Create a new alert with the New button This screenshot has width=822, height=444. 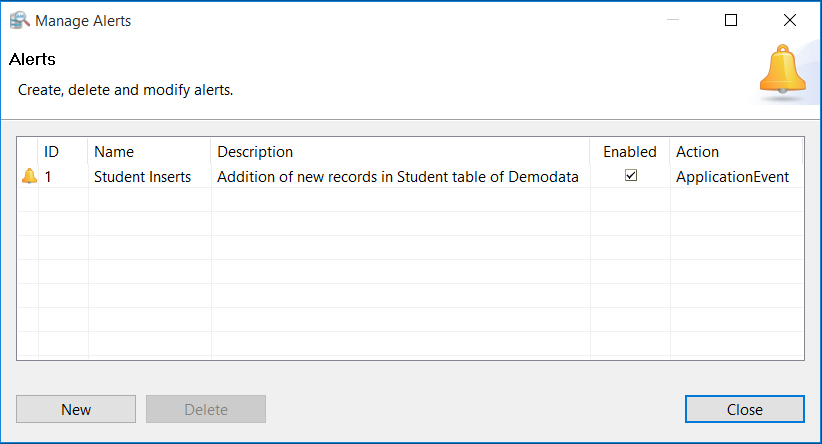(76, 409)
